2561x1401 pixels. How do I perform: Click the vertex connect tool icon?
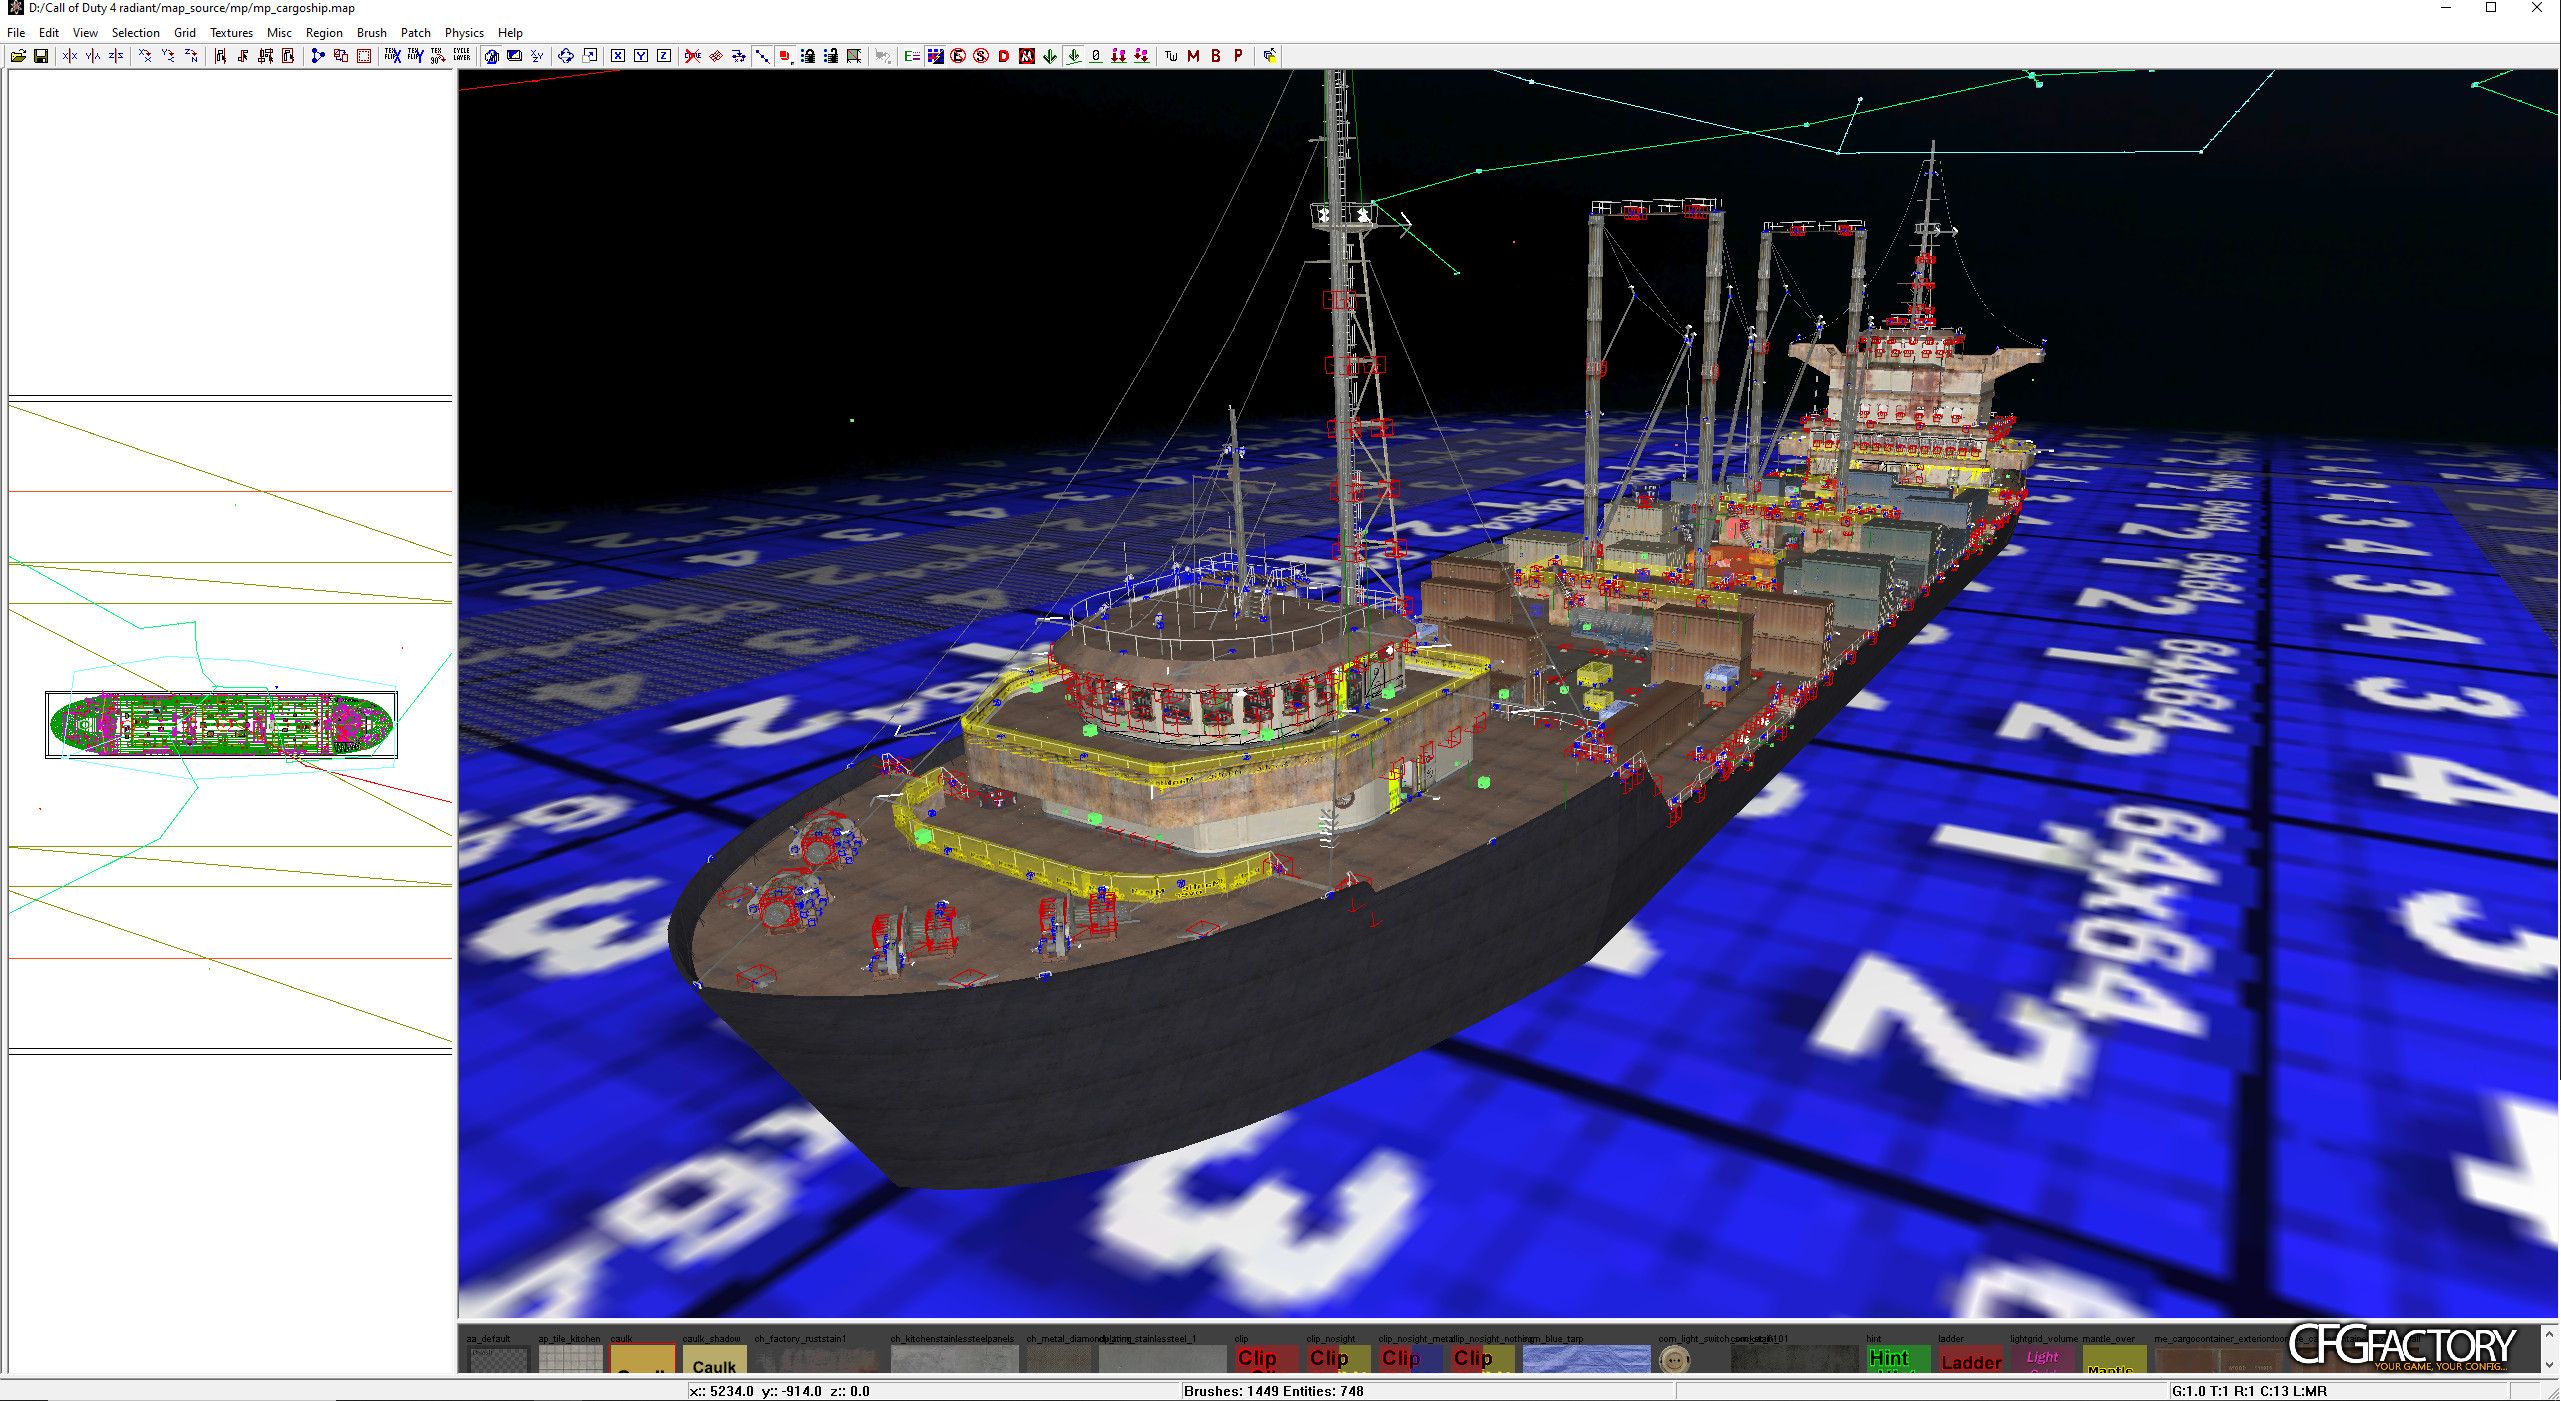318,56
